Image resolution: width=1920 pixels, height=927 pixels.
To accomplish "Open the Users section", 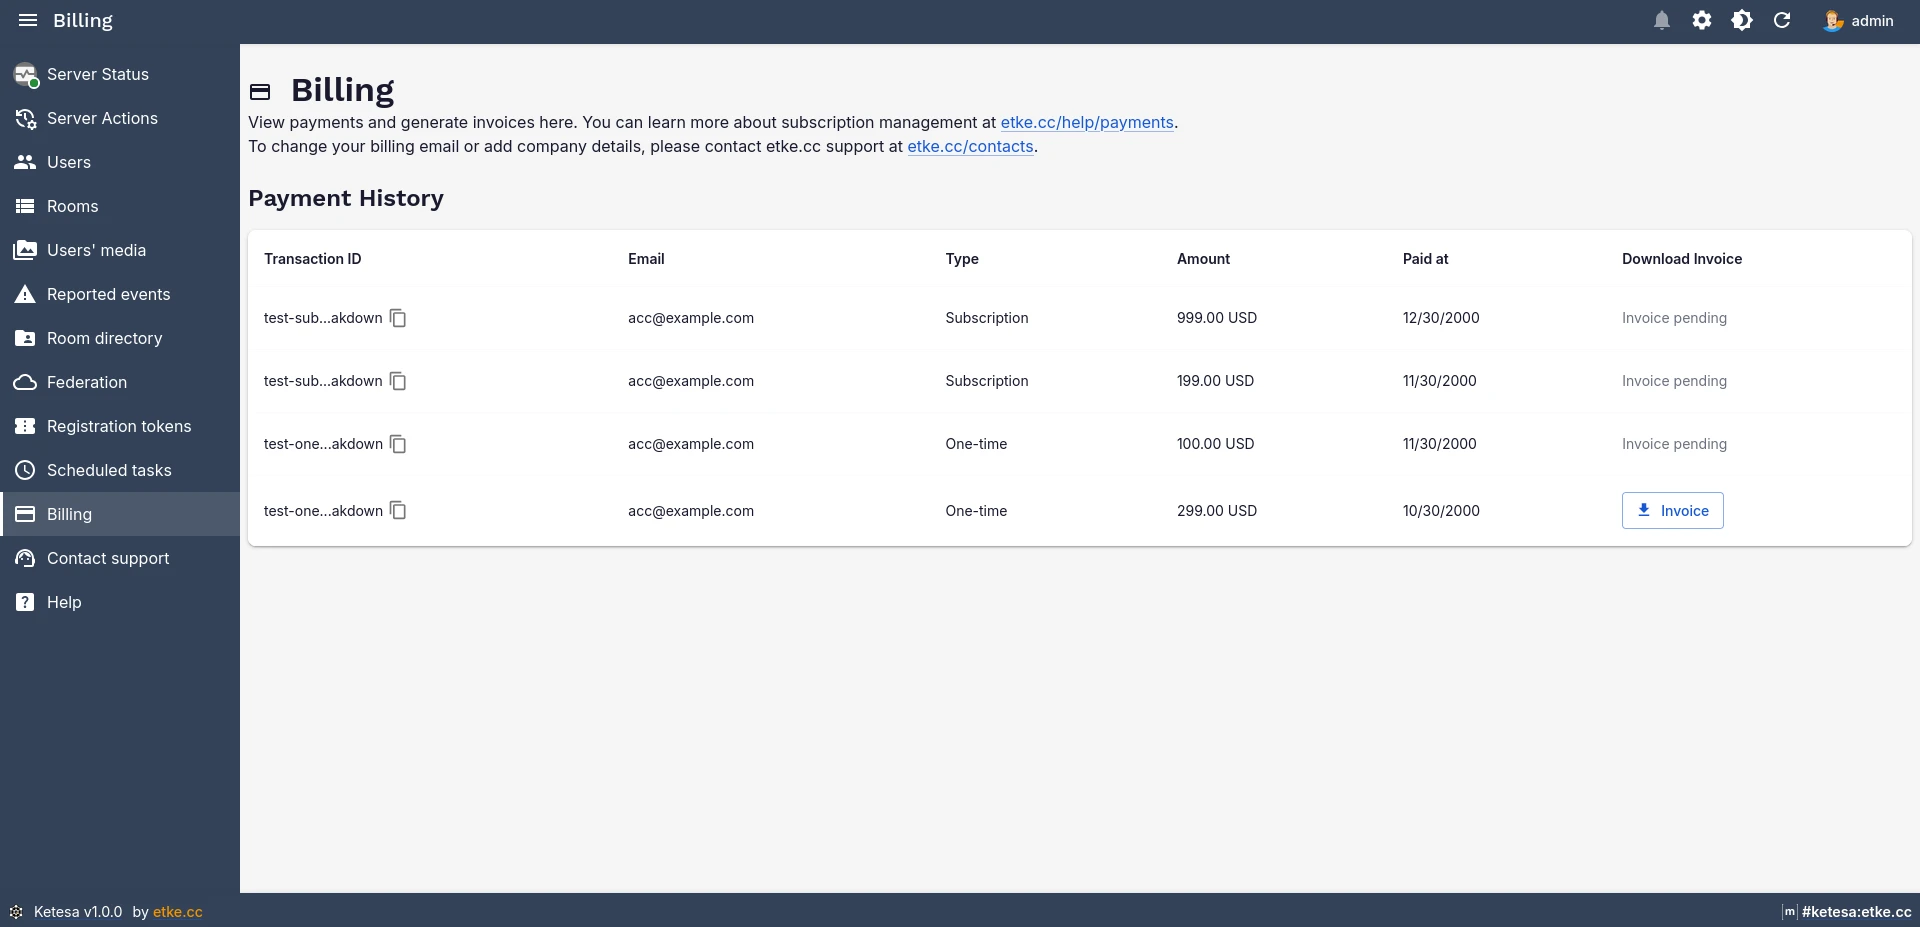I will point(69,162).
